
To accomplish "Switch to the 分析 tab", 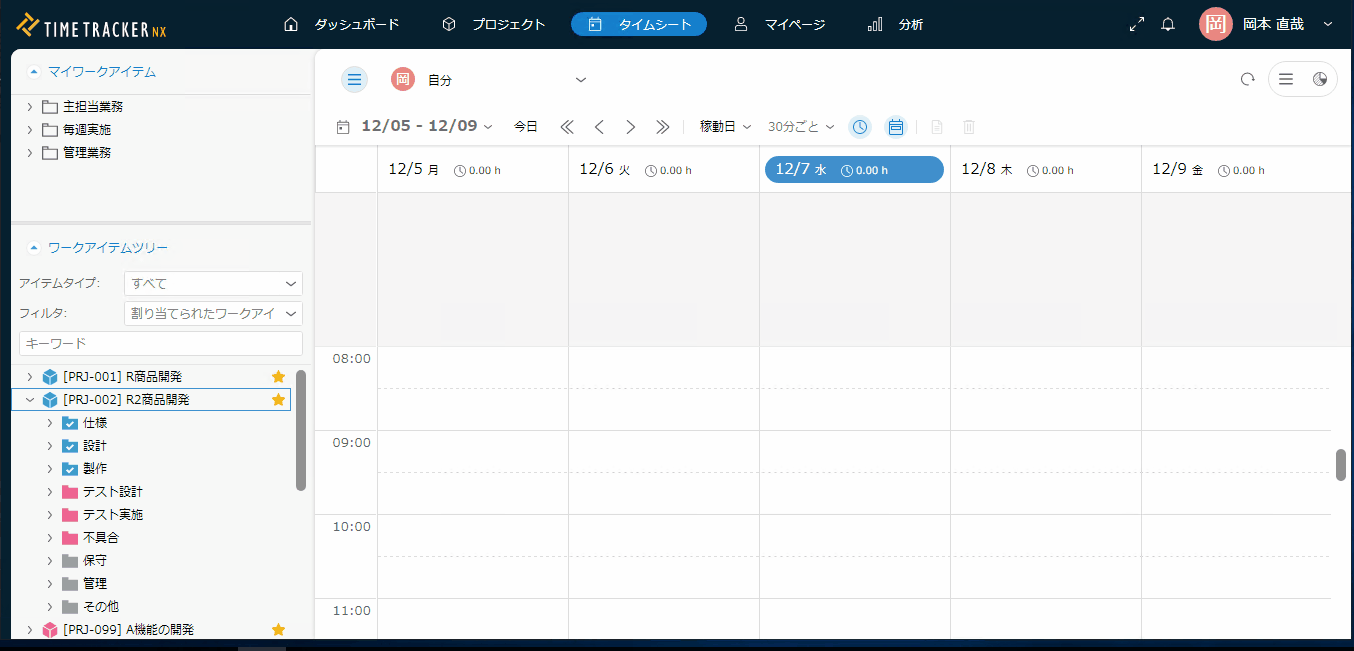I will tap(896, 24).
